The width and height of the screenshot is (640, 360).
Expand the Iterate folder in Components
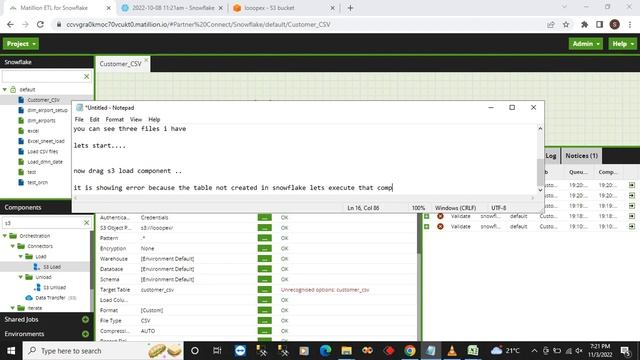click(13, 308)
